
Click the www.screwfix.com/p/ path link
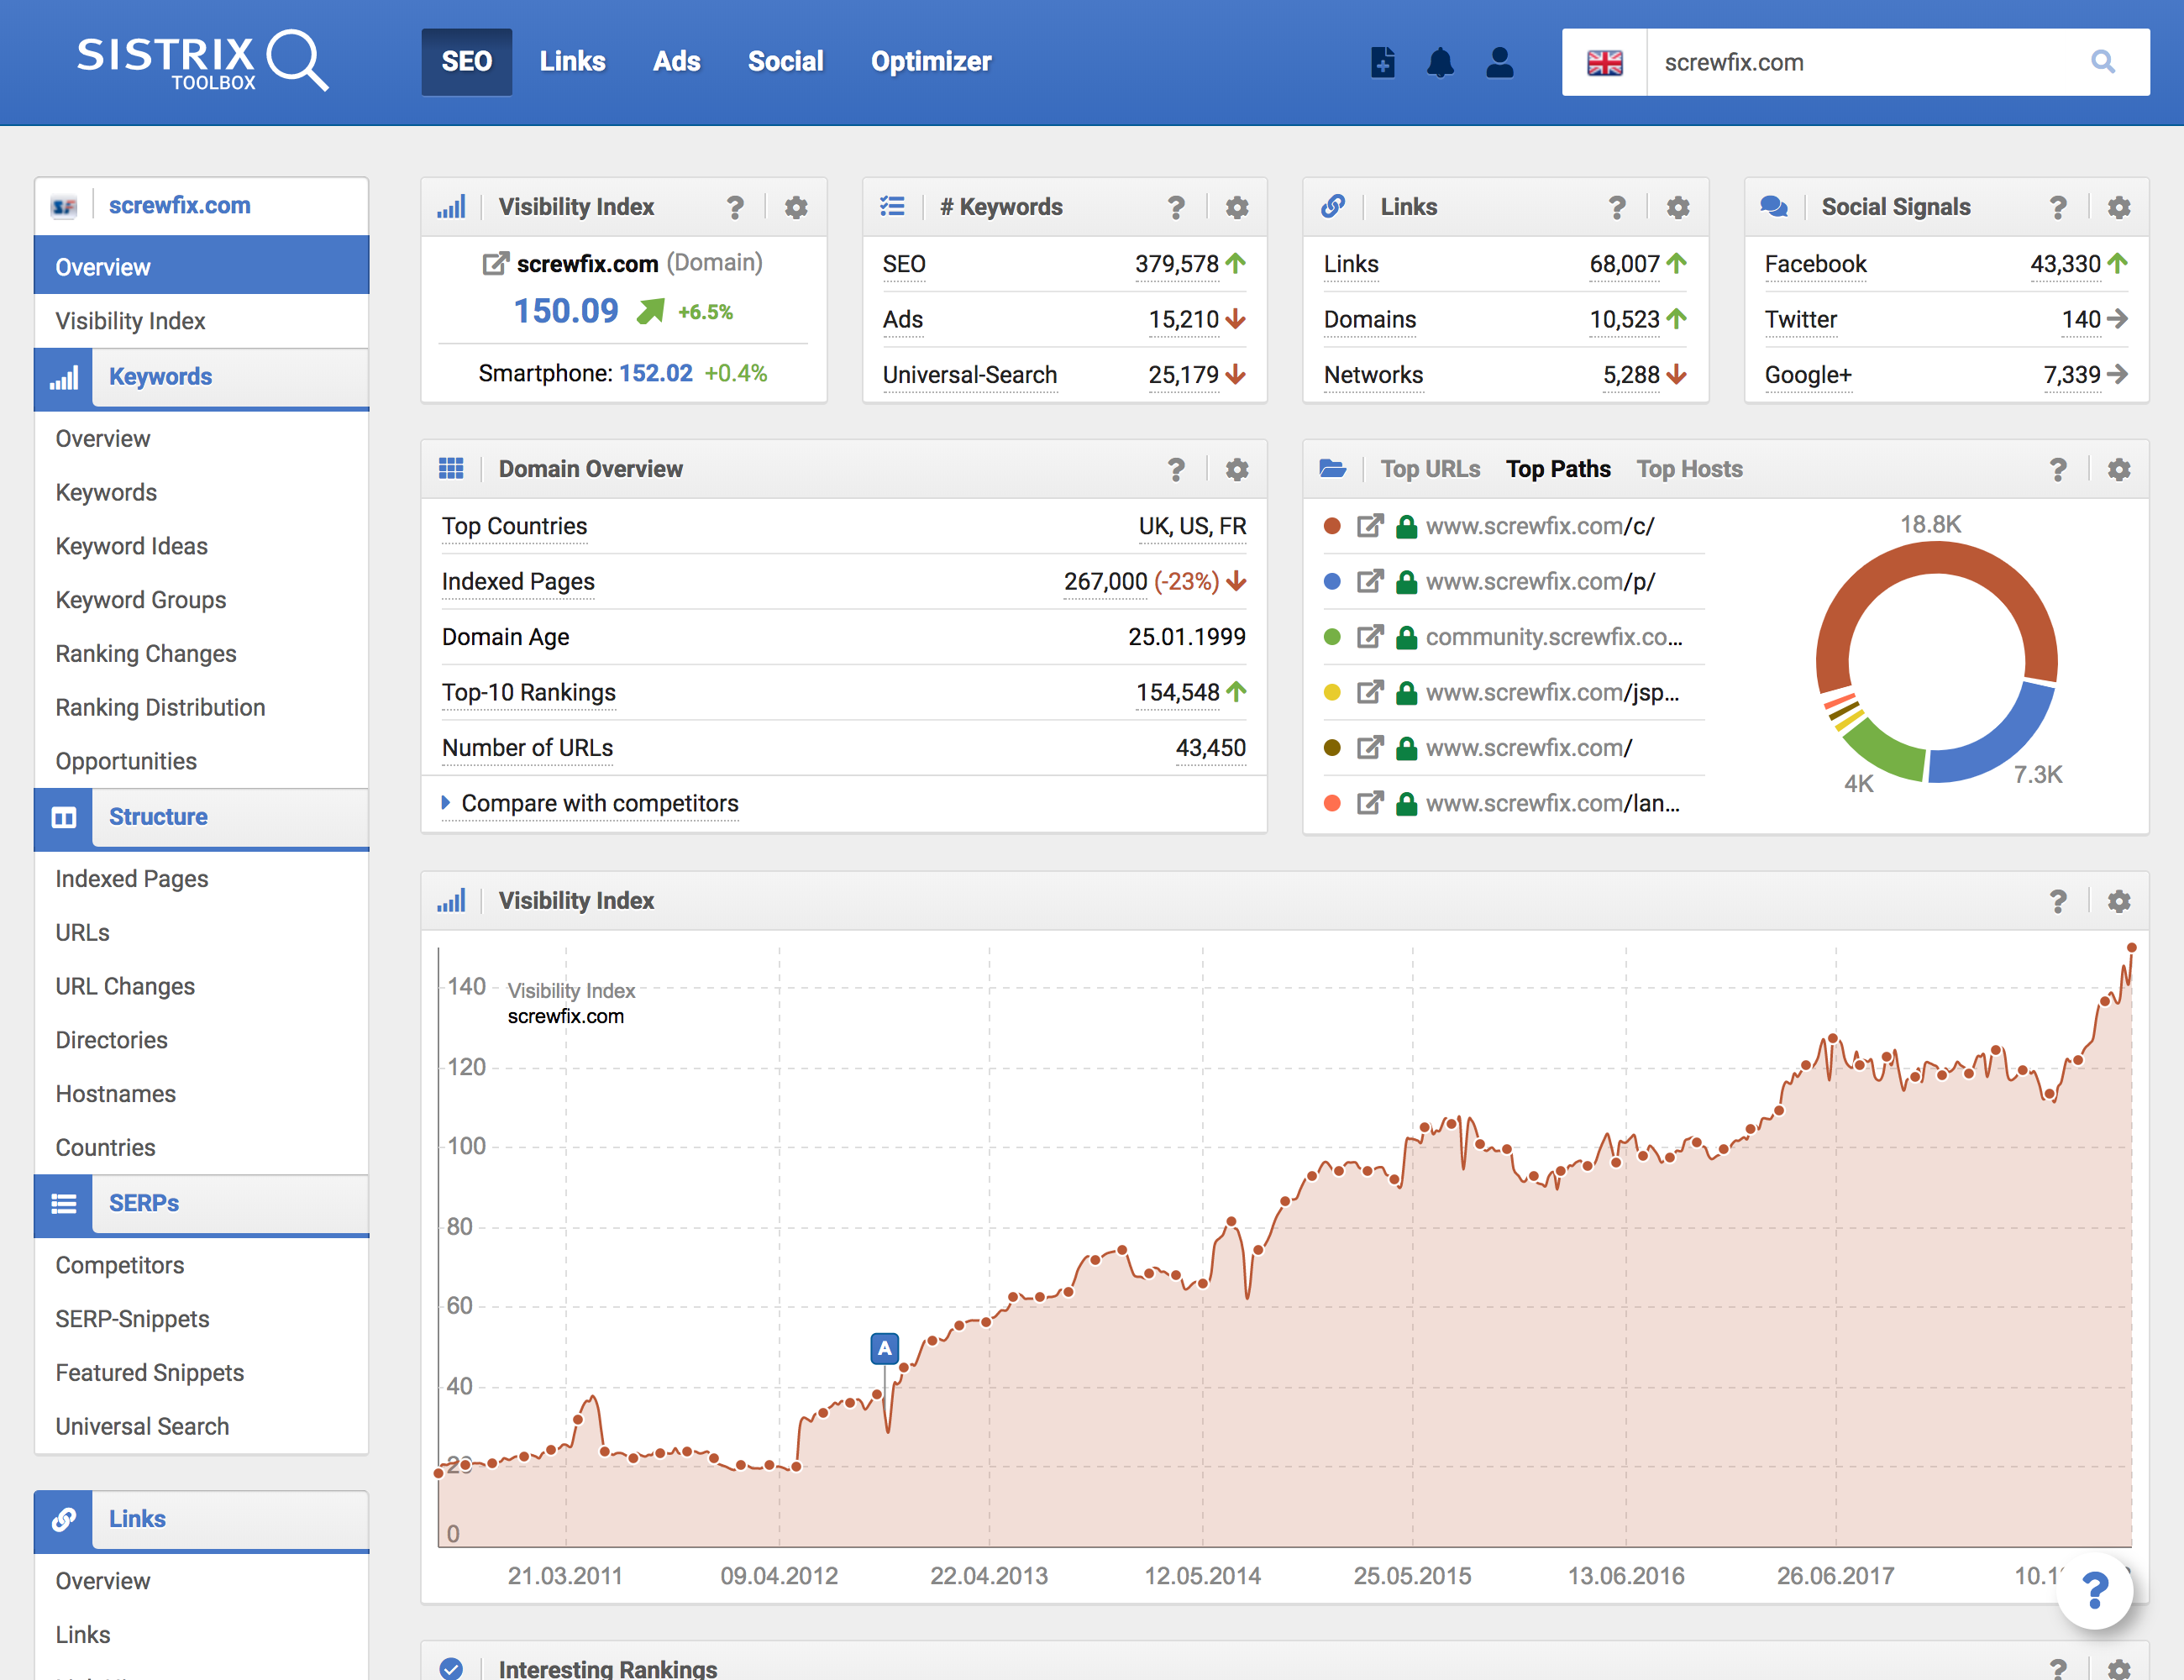pyautogui.click(x=1540, y=582)
